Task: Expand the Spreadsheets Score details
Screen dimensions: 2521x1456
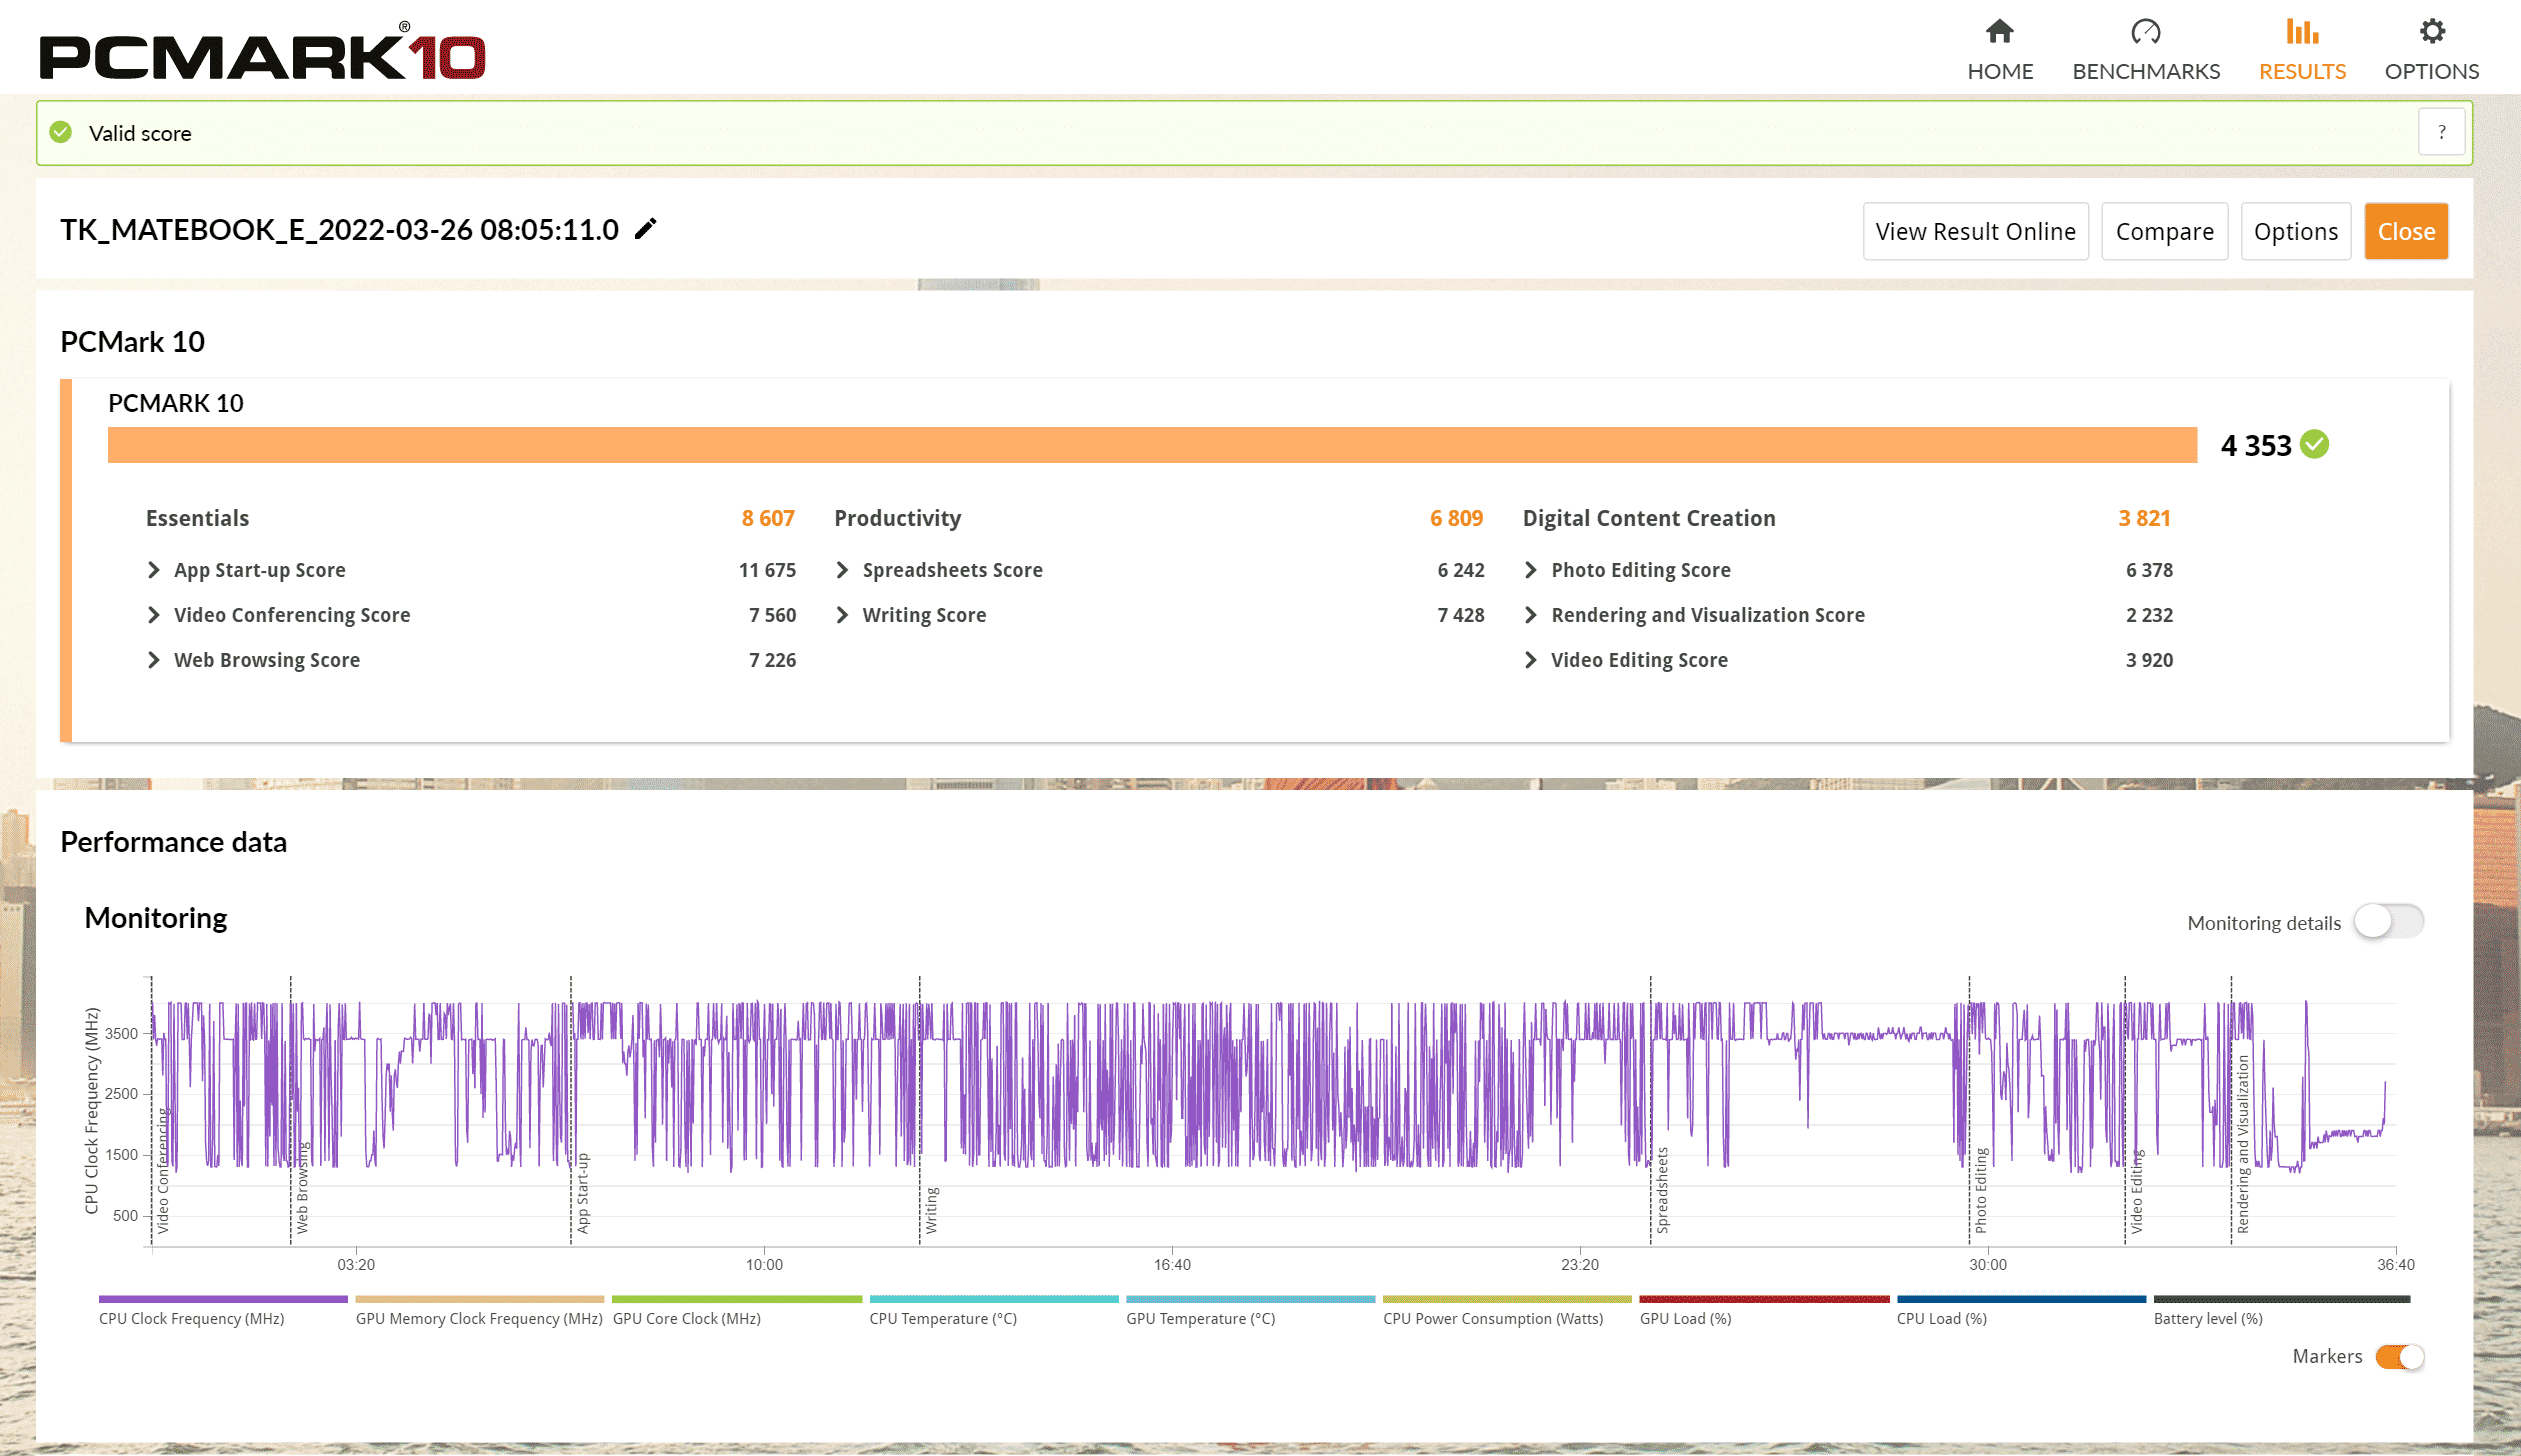Action: 842,570
